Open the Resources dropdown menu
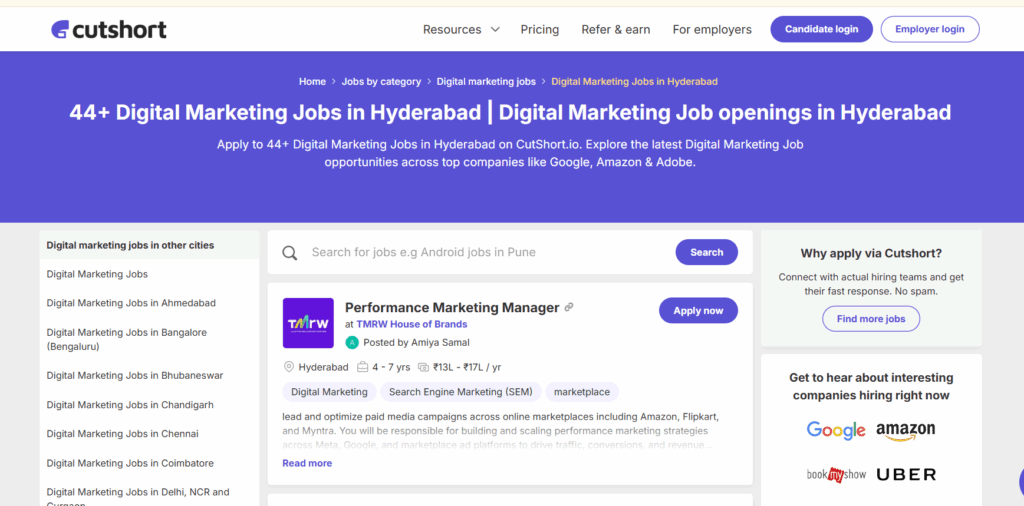The image size is (1024, 506). pos(461,29)
